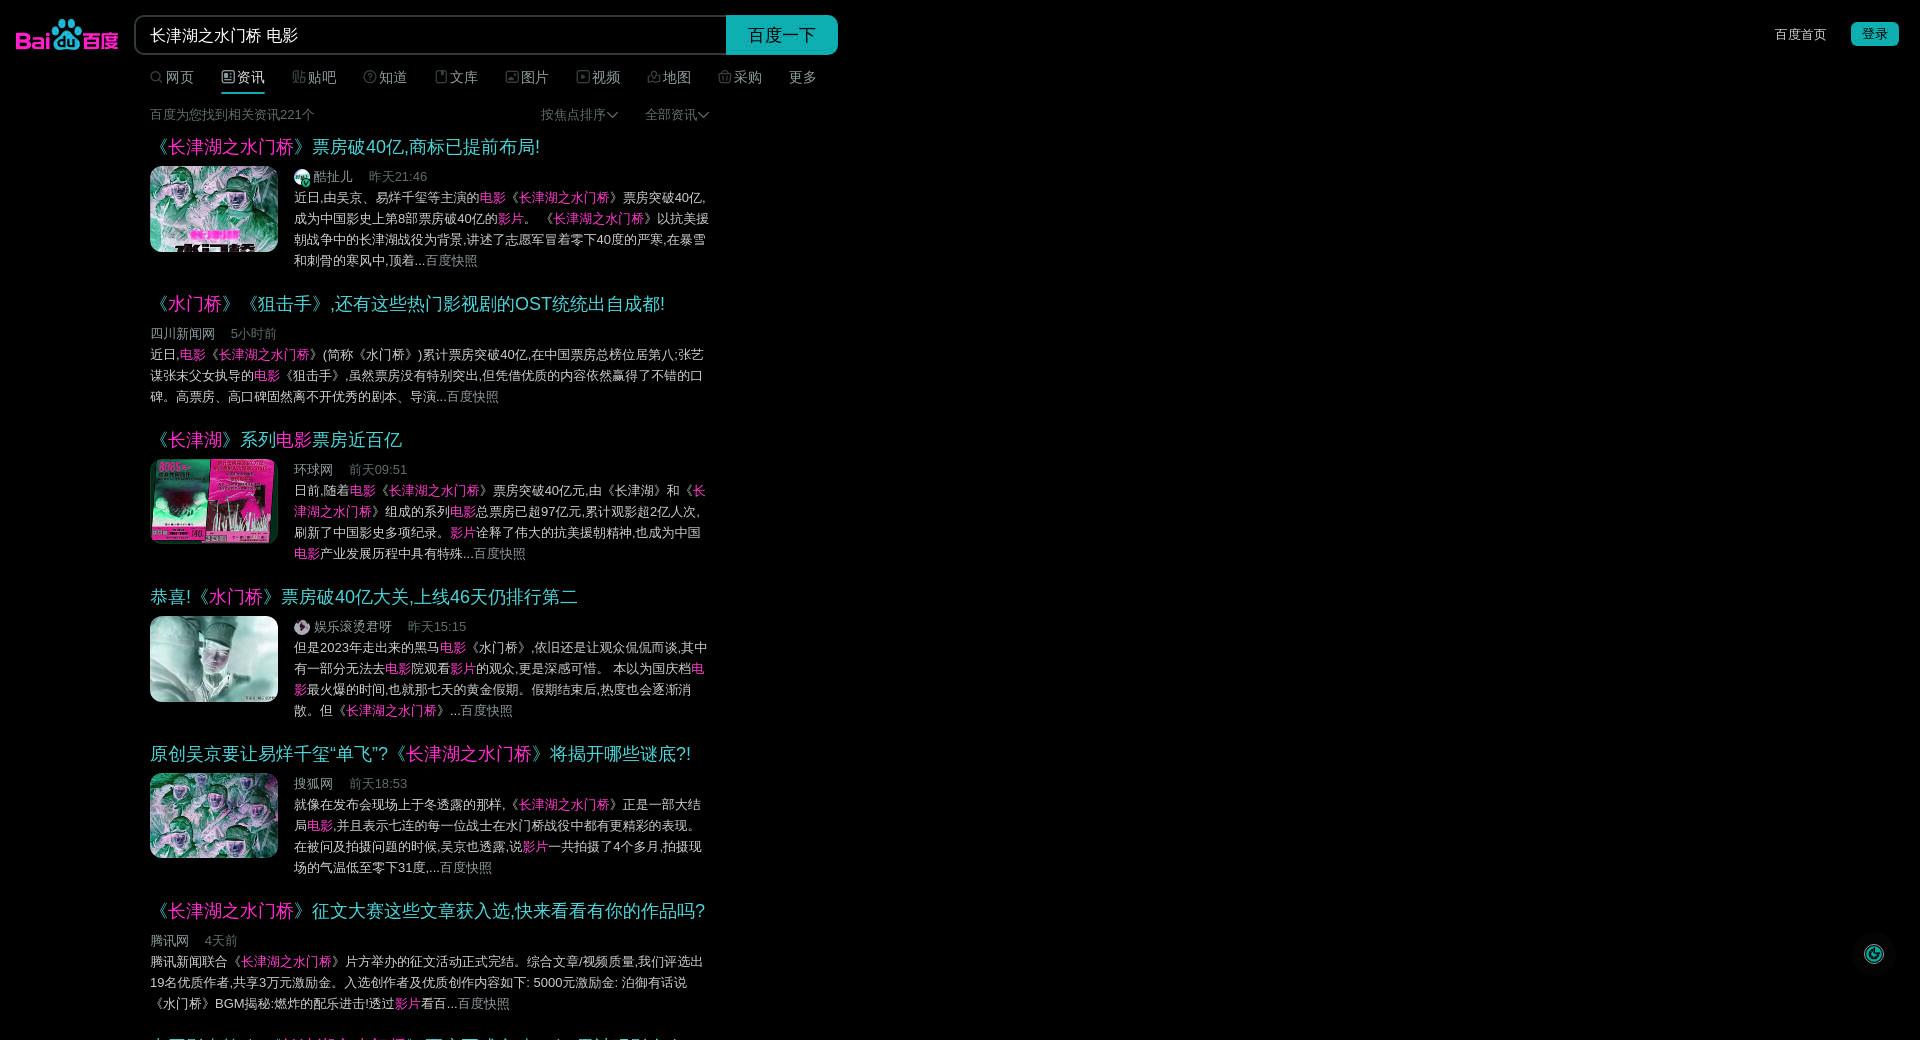Viewport: 1920px width, 1040px height.
Task: Switch to the 贴吧 tab
Action: tap(314, 77)
